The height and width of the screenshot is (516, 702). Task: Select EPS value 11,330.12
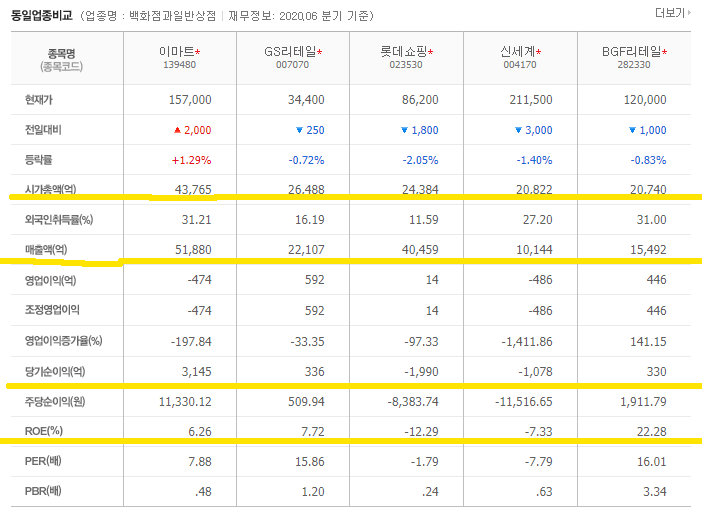coord(185,402)
